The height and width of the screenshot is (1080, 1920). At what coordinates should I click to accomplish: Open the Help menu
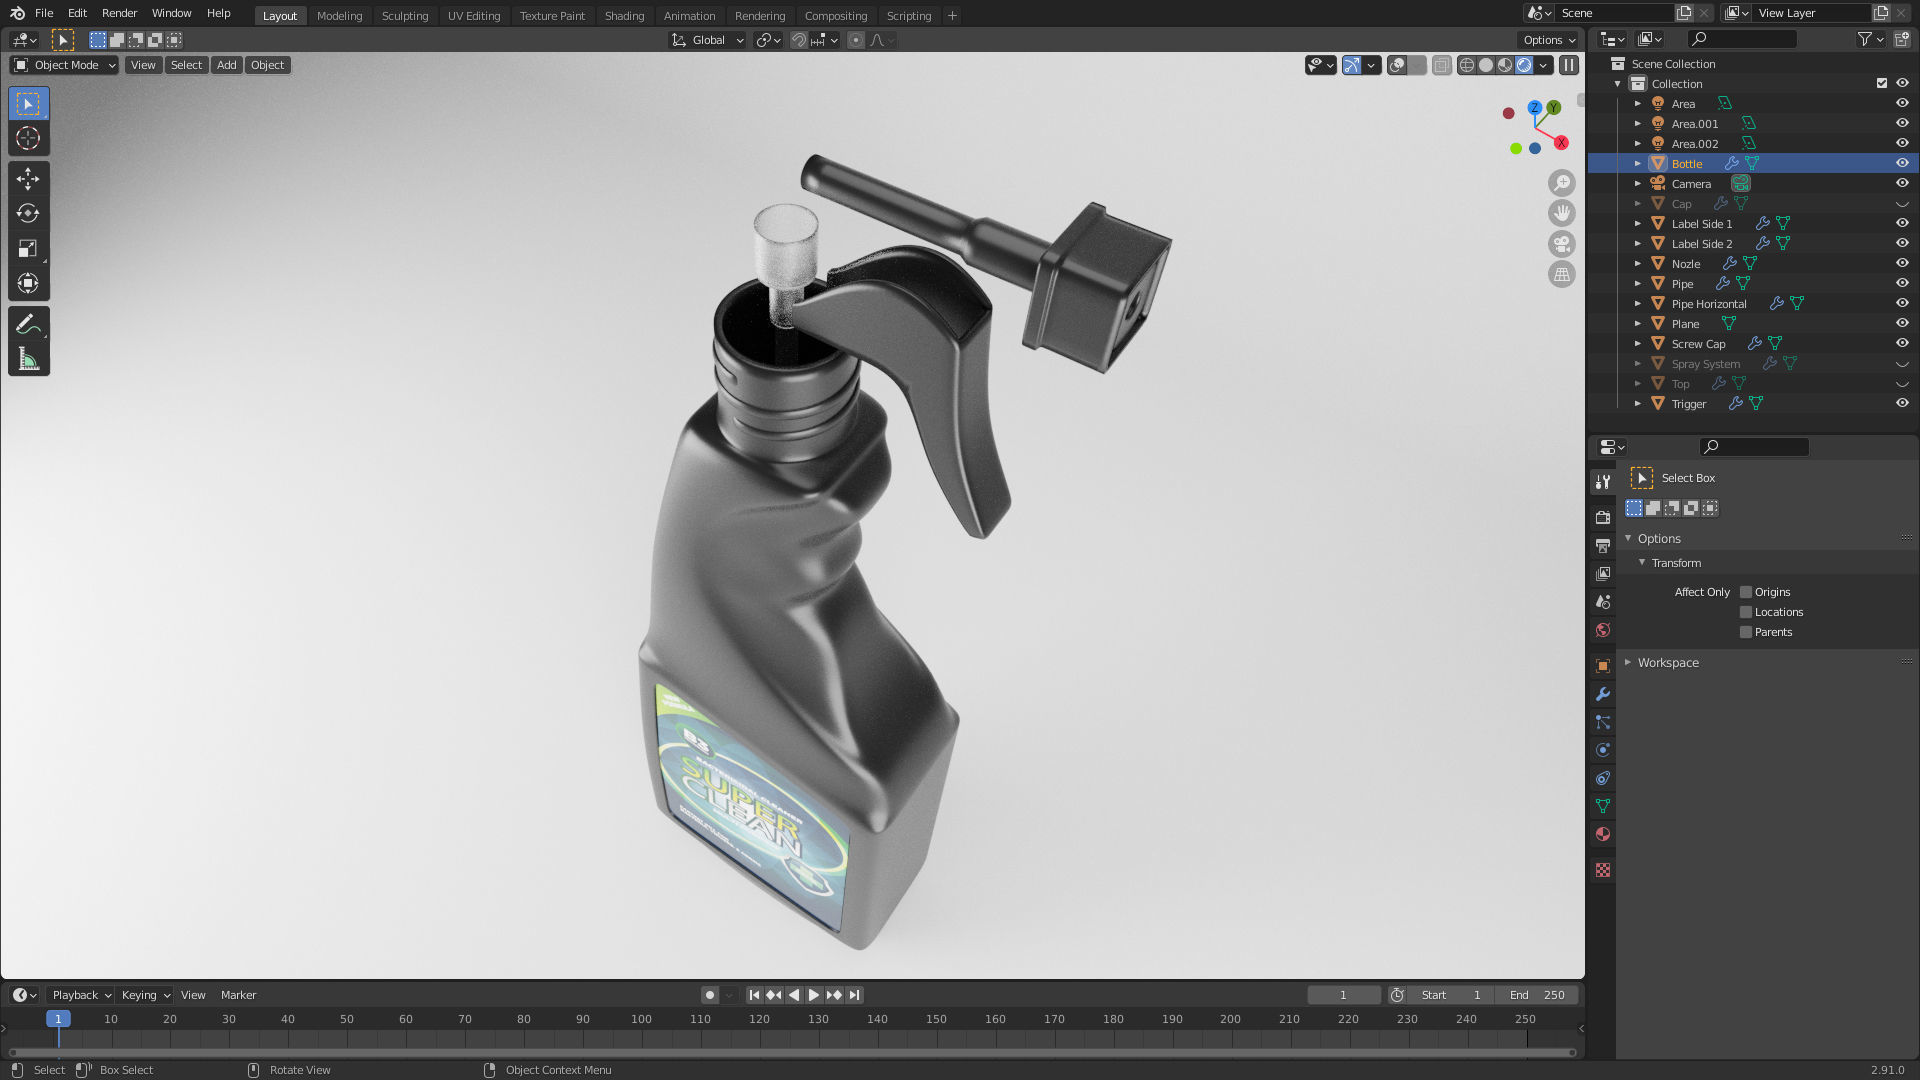(x=218, y=13)
